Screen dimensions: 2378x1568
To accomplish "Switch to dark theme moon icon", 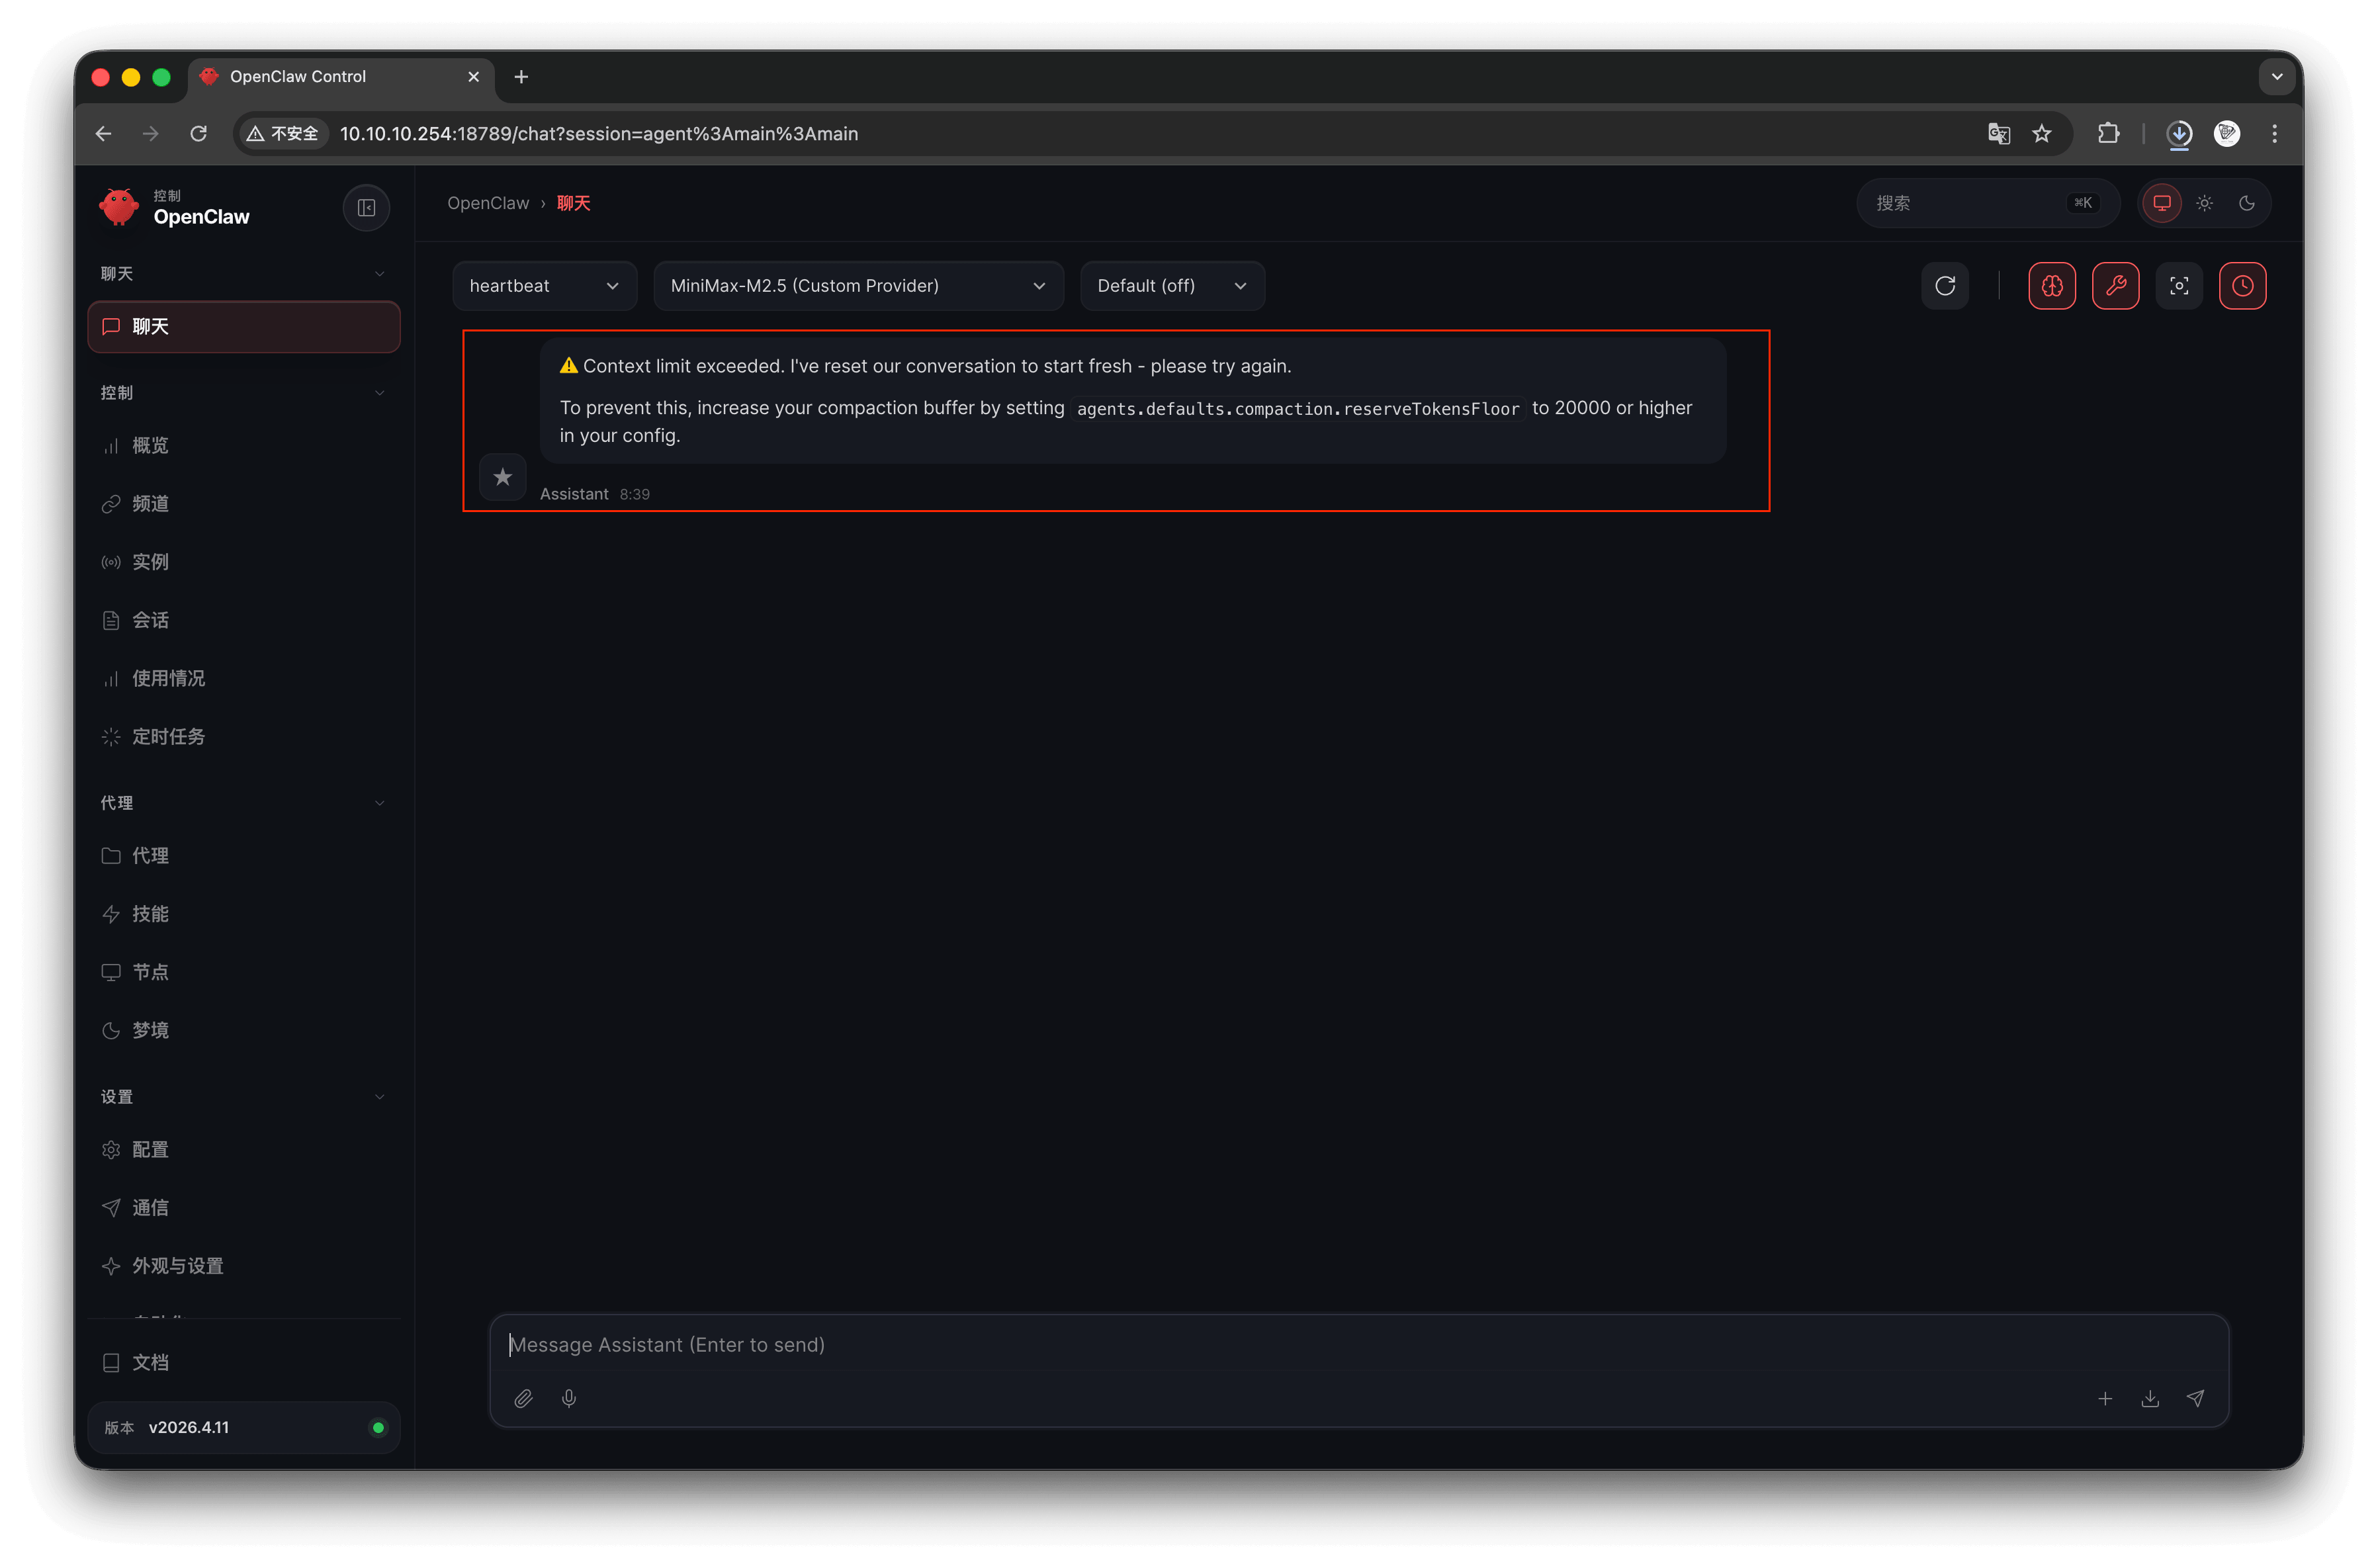I will tap(2246, 203).
